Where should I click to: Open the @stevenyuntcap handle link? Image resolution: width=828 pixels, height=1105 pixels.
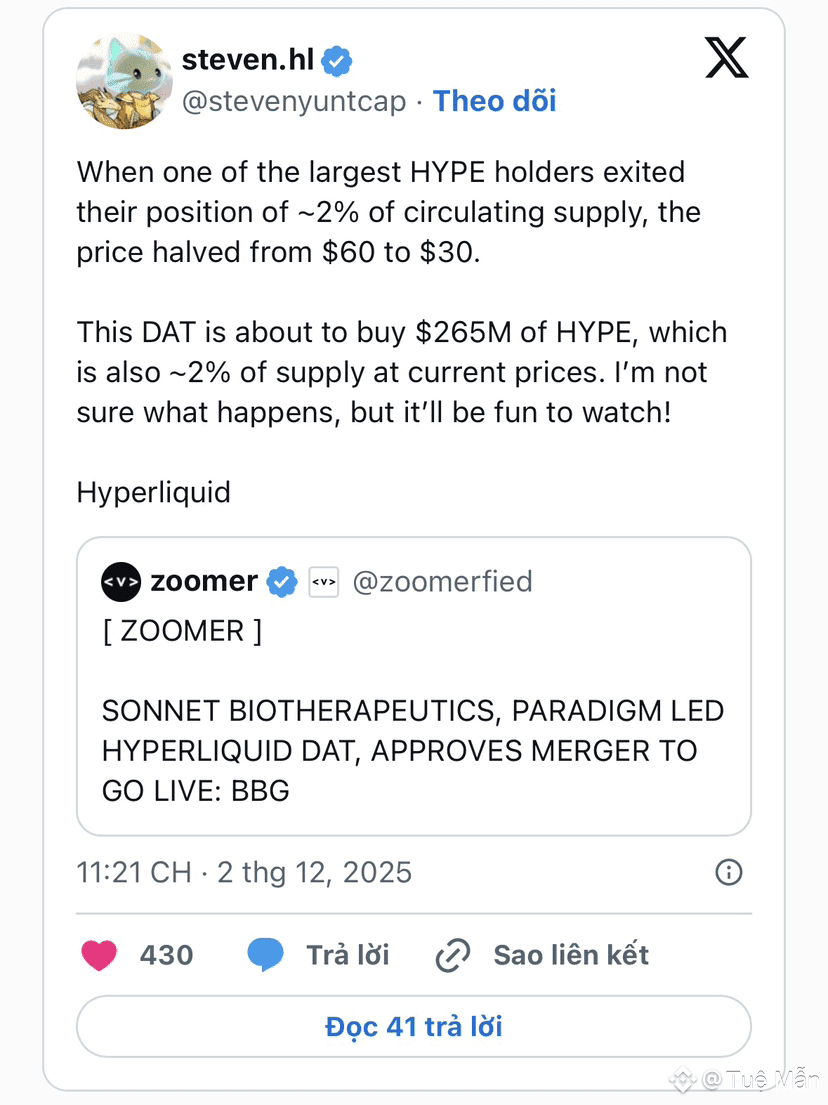tap(294, 101)
